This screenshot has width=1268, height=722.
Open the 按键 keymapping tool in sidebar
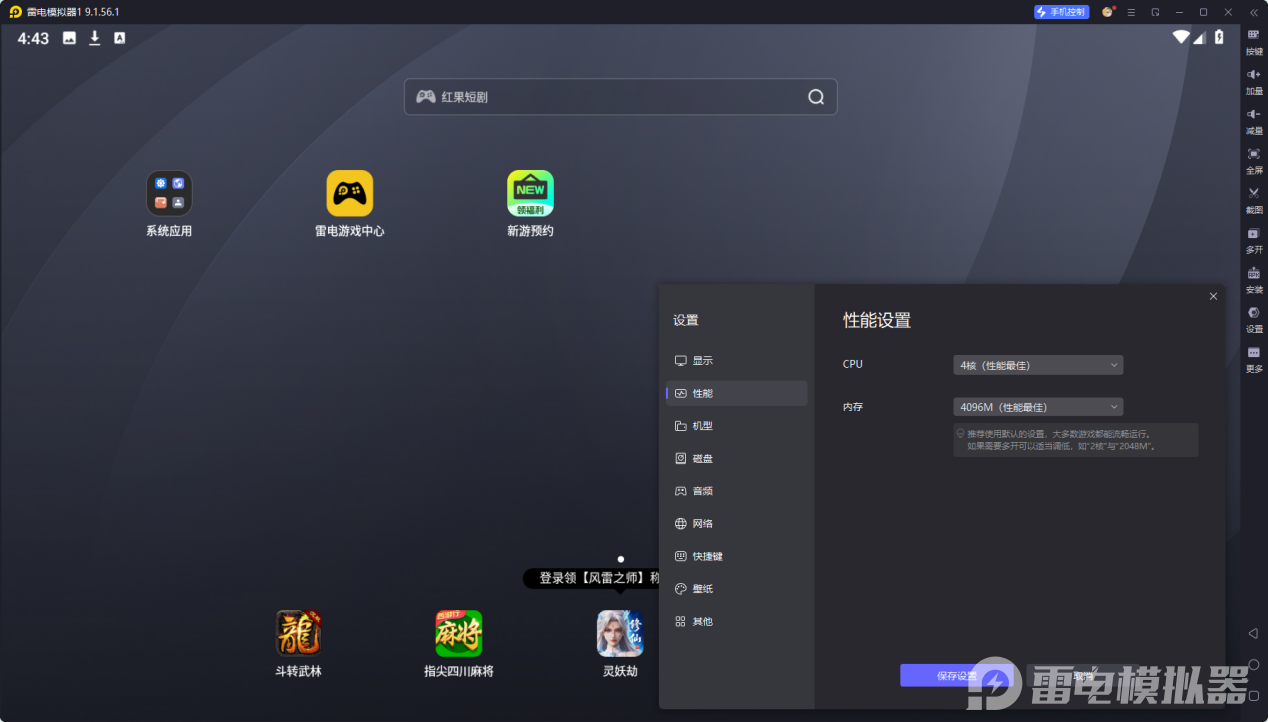1253,41
